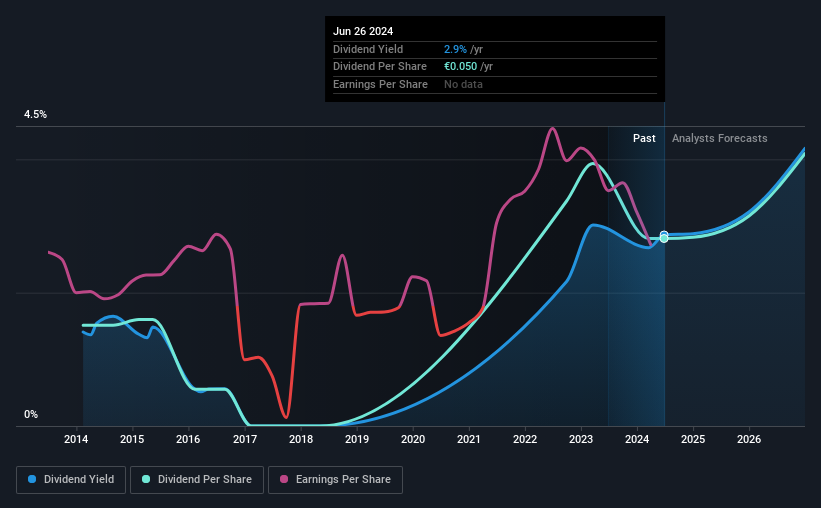Select the 2020 x-axis label
The height and width of the screenshot is (508, 821).
pos(413,439)
